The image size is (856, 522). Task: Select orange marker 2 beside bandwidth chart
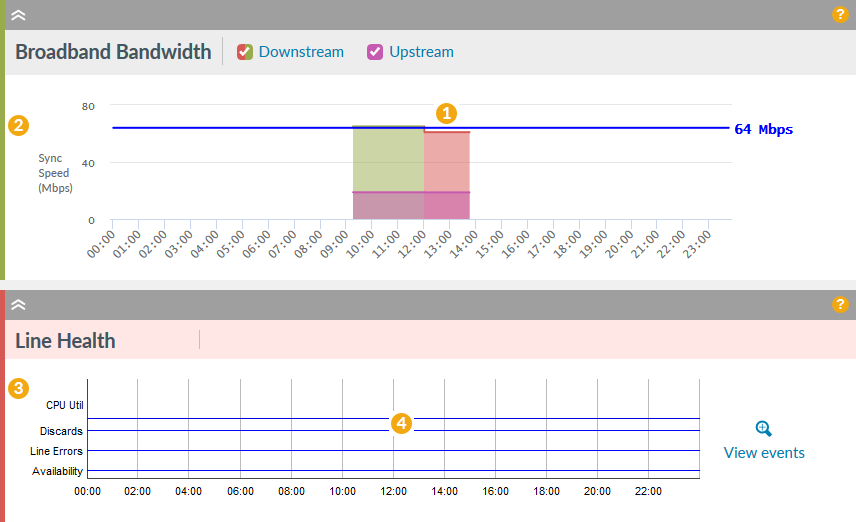point(18,126)
